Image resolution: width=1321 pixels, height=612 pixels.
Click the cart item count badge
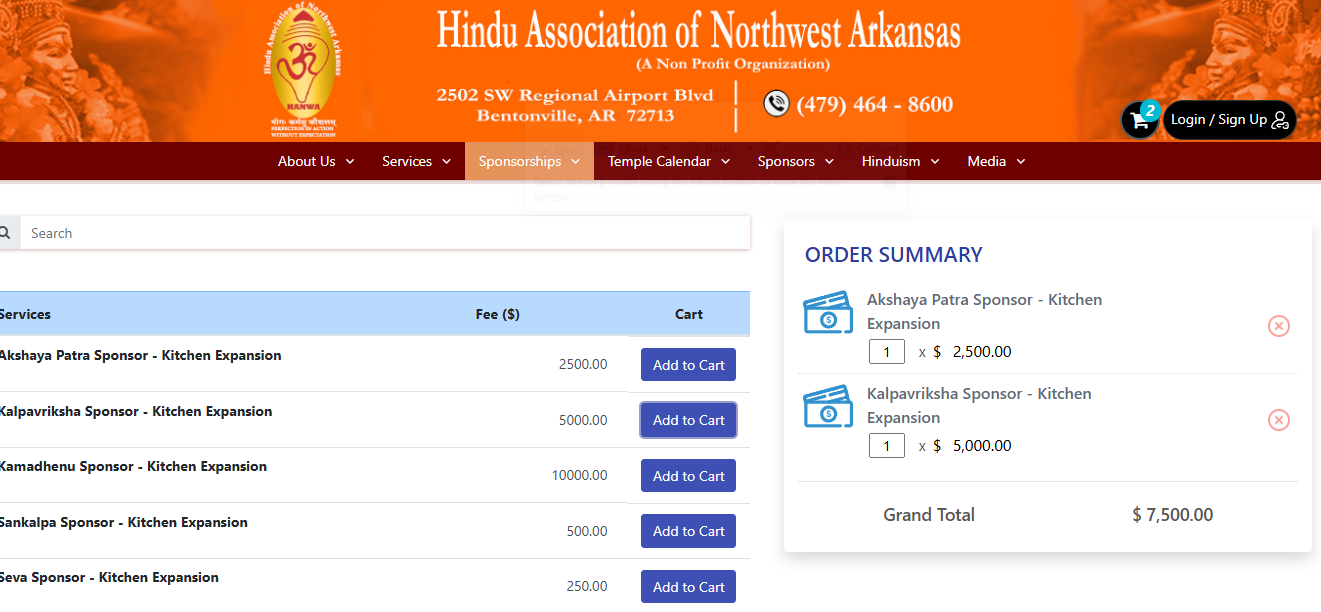click(1150, 111)
